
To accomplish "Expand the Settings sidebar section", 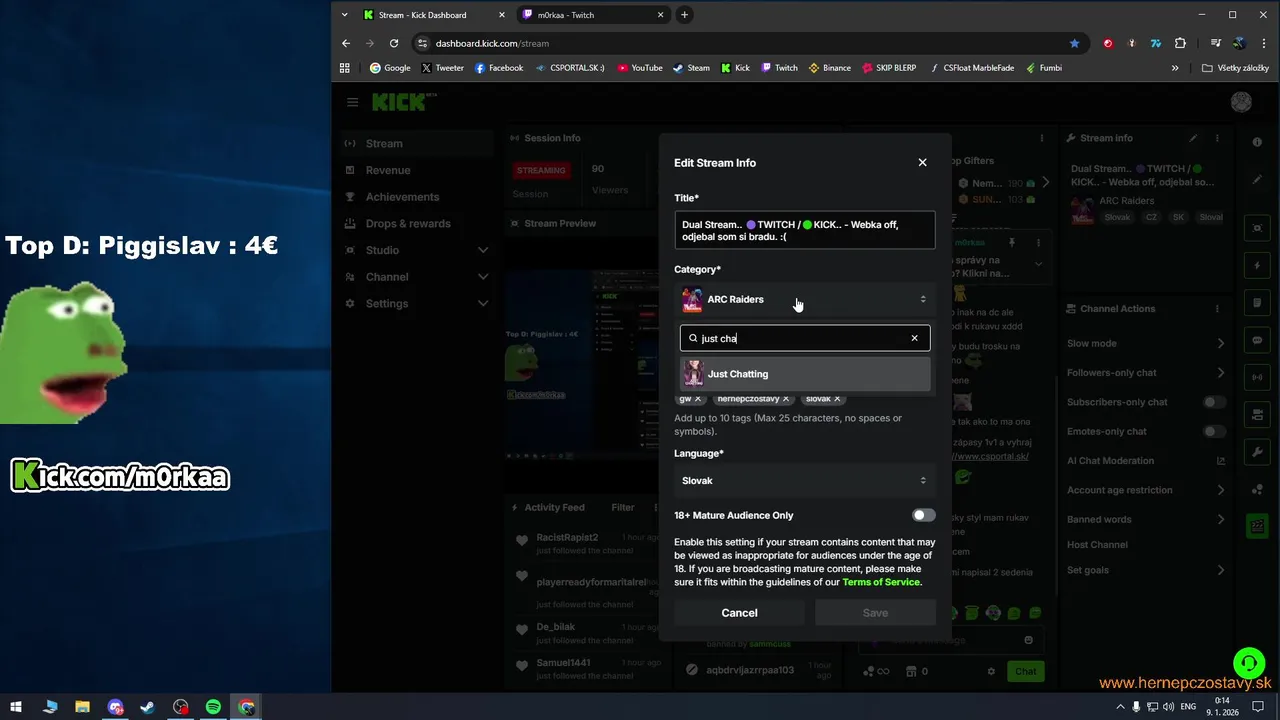I will (416, 303).
